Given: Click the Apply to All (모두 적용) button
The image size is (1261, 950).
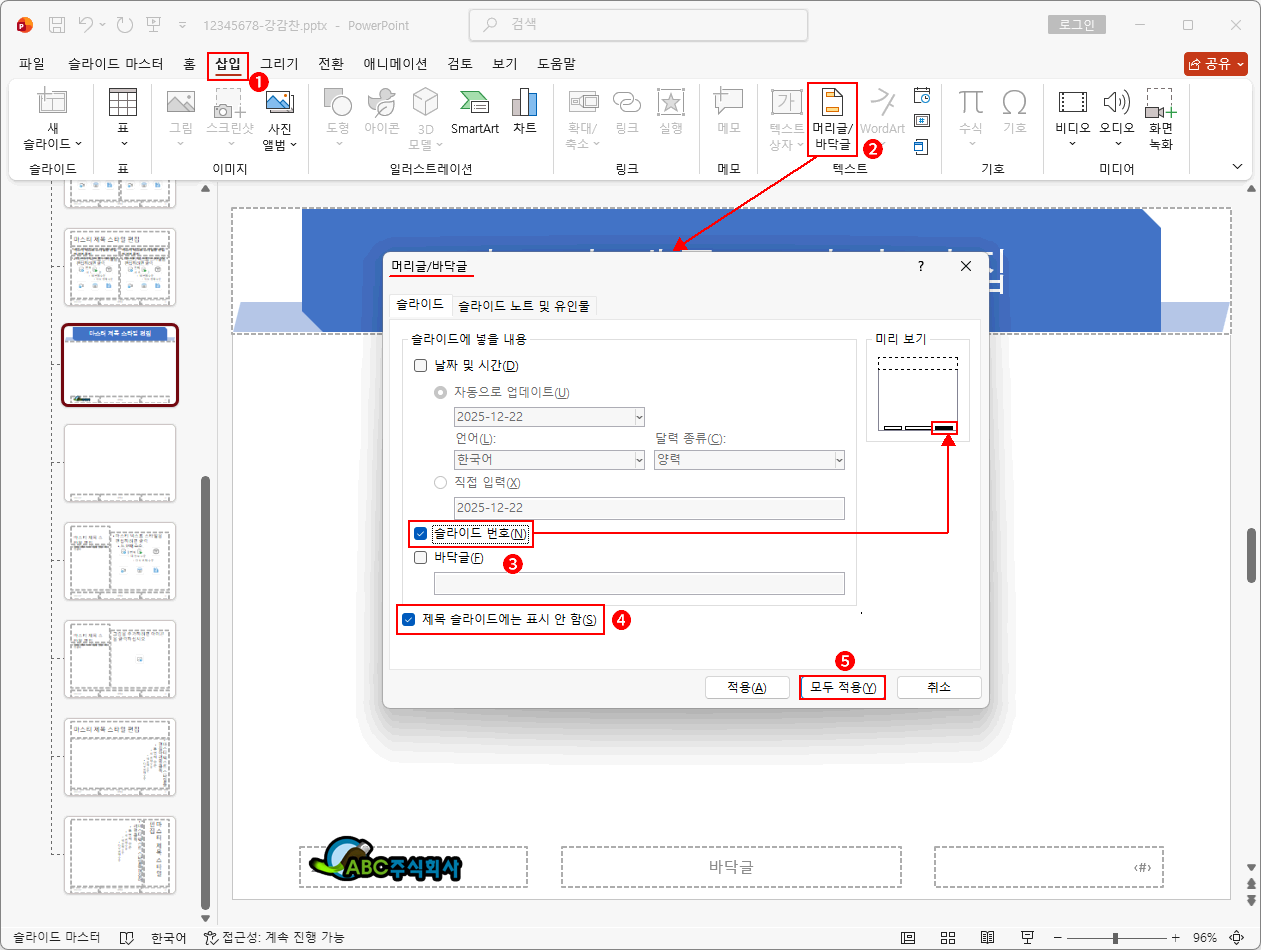Looking at the screenshot, I should tap(842, 688).
